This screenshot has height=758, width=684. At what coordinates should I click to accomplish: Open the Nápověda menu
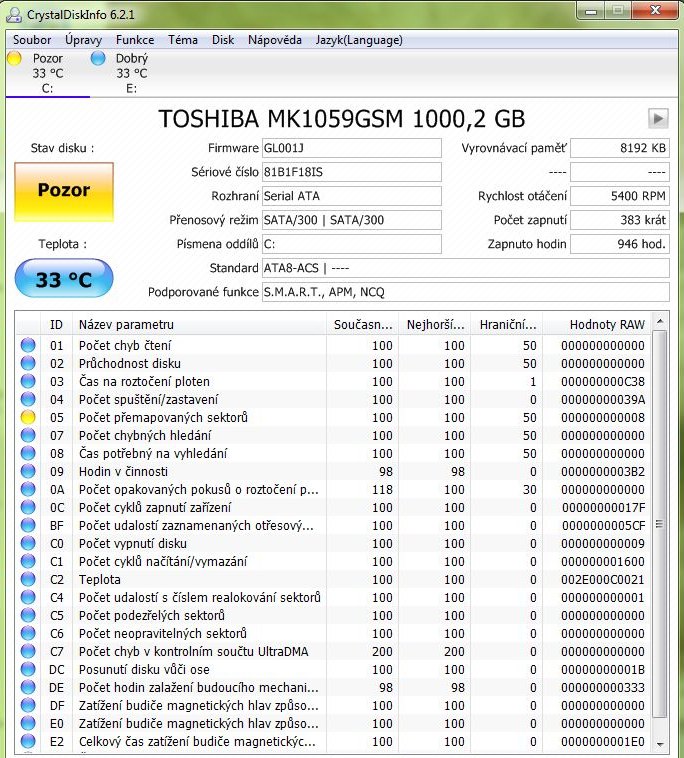click(x=274, y=40)
